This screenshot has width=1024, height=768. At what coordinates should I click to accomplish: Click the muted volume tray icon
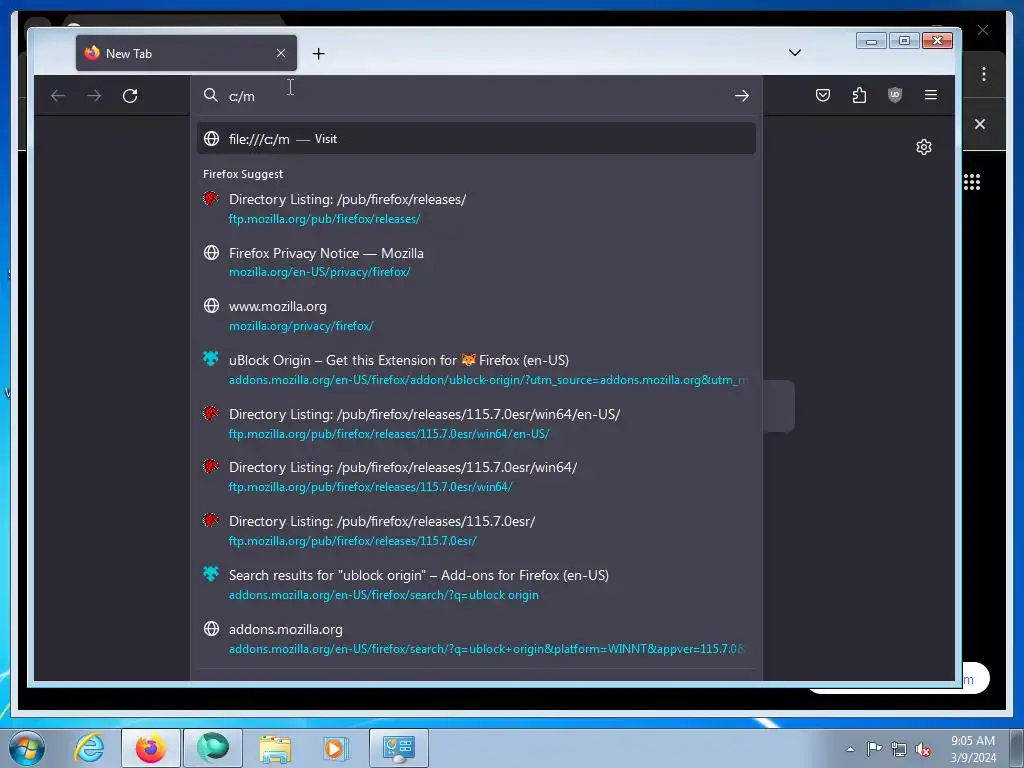click(x=923, y=749)
